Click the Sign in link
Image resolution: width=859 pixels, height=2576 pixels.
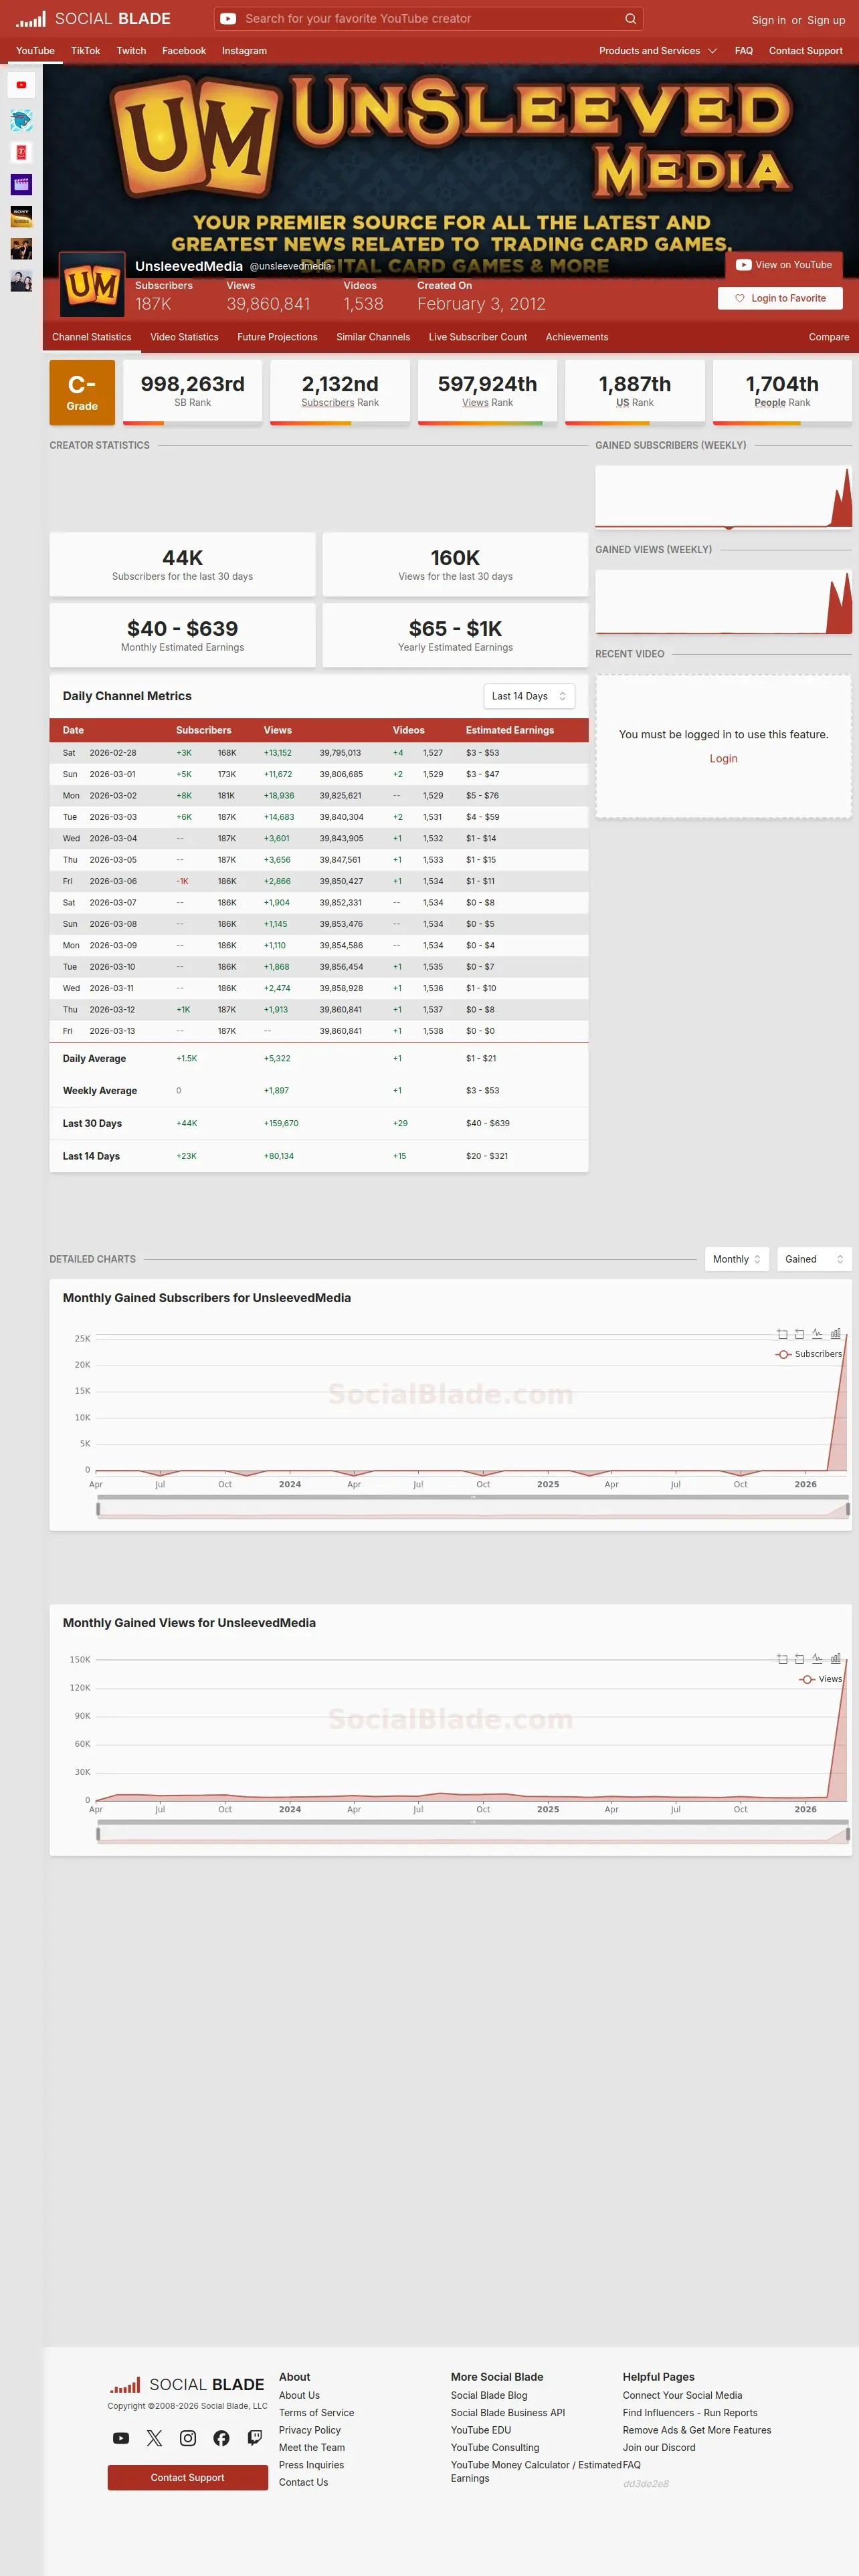769,20
